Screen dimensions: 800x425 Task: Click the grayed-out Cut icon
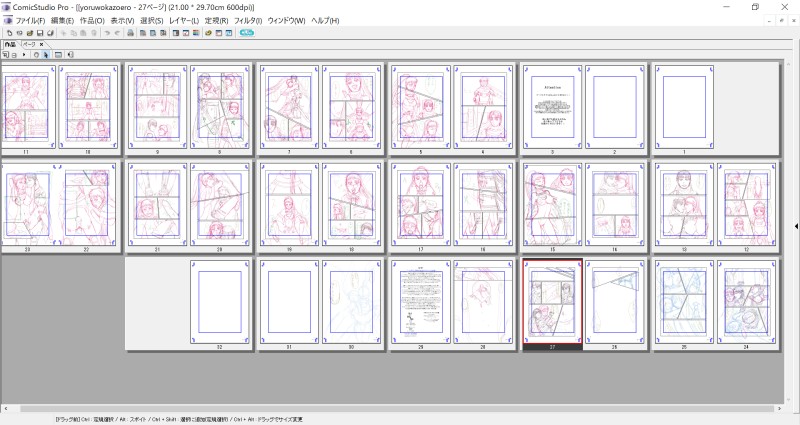63,33
